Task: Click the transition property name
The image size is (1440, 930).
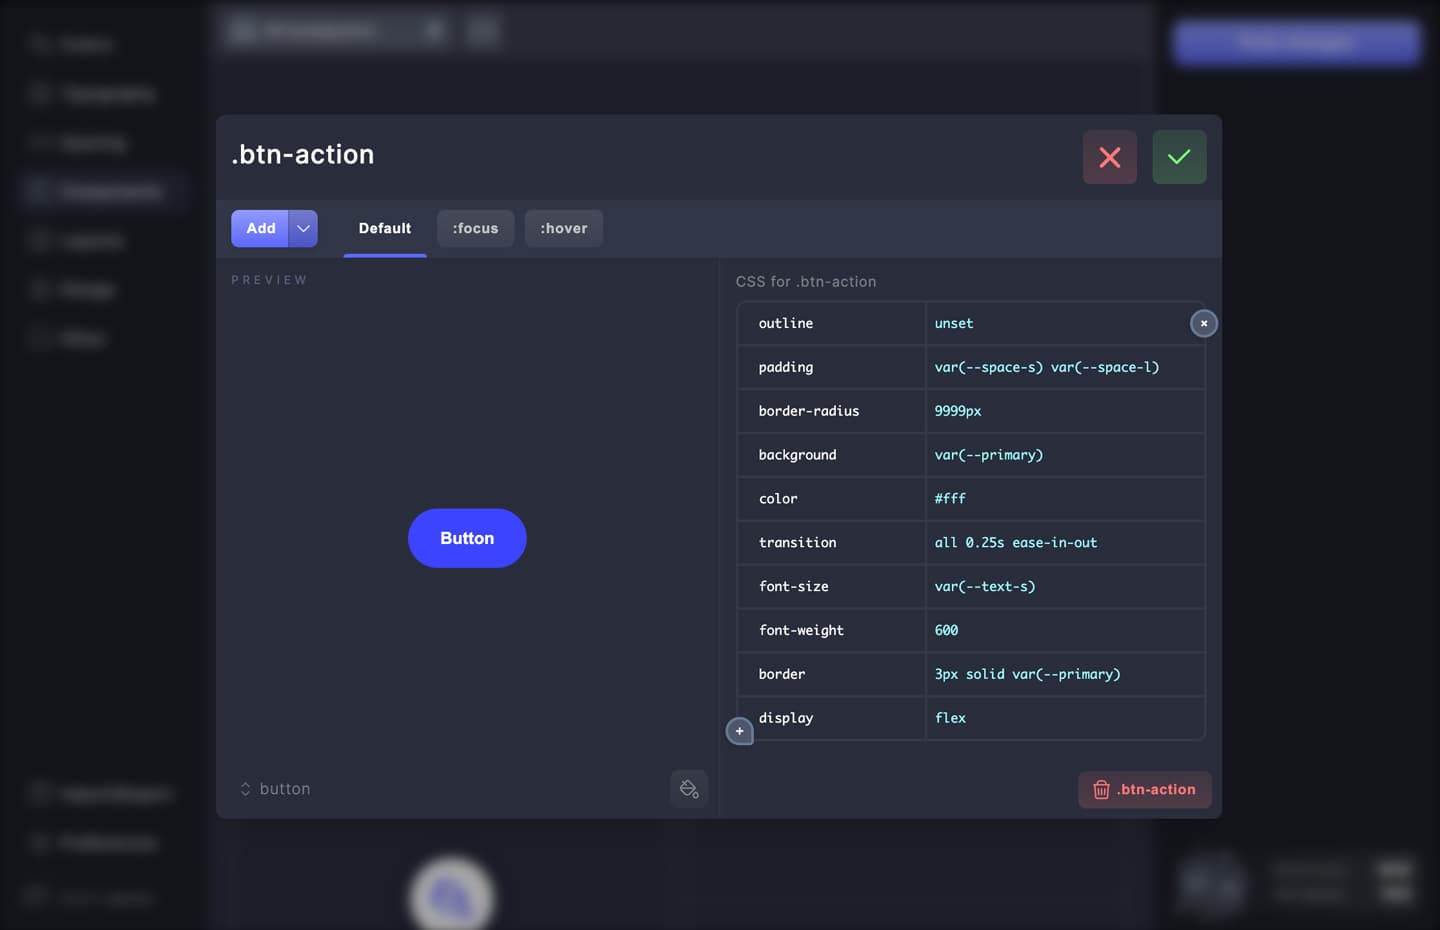Action: (797, 542)
